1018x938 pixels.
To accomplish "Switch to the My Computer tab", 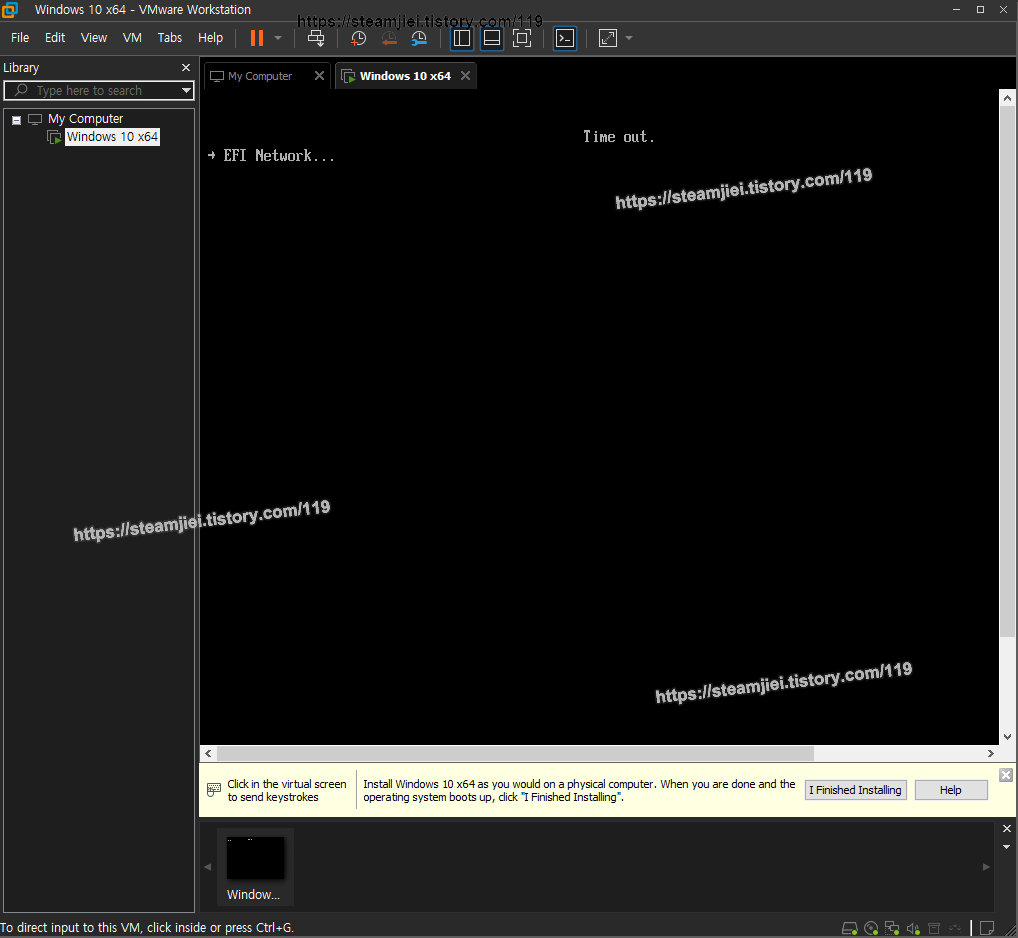I will 260,76.
